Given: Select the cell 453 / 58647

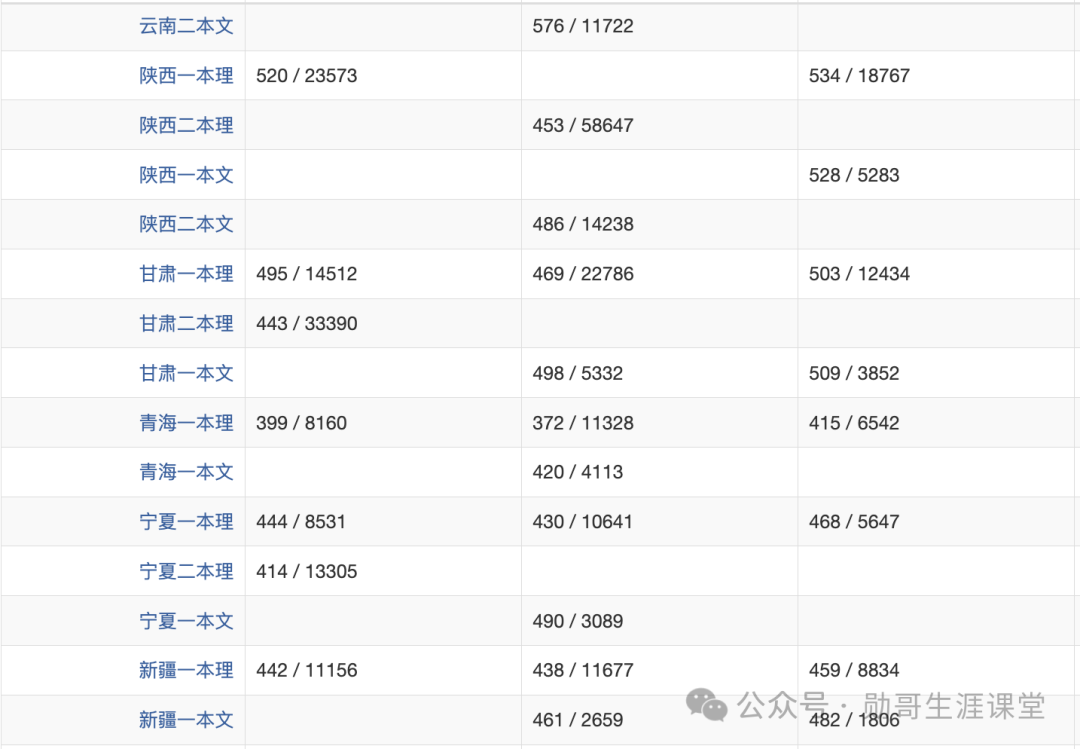Looking at the screenshot, I should (659, 125).
